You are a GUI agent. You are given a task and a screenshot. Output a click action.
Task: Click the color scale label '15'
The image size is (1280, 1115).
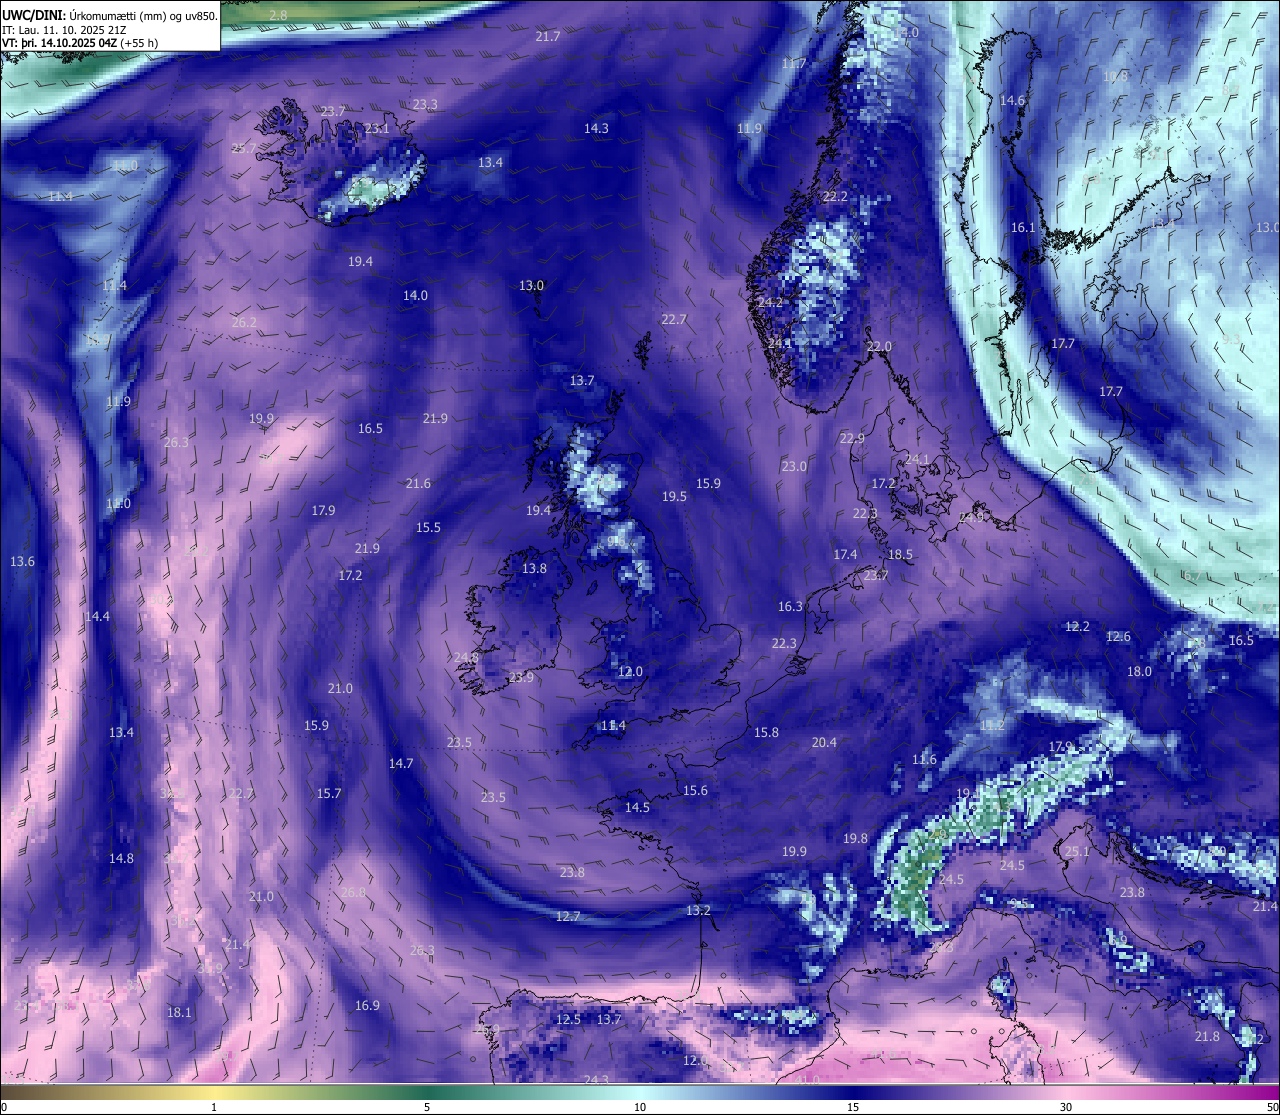853,1107
